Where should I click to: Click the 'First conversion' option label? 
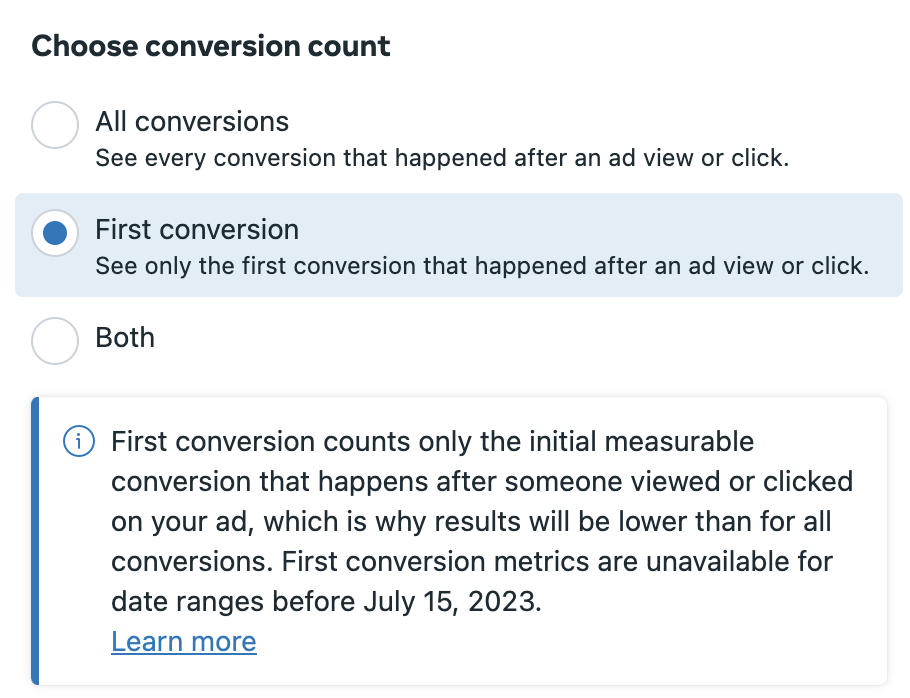[x=197, y=230]
